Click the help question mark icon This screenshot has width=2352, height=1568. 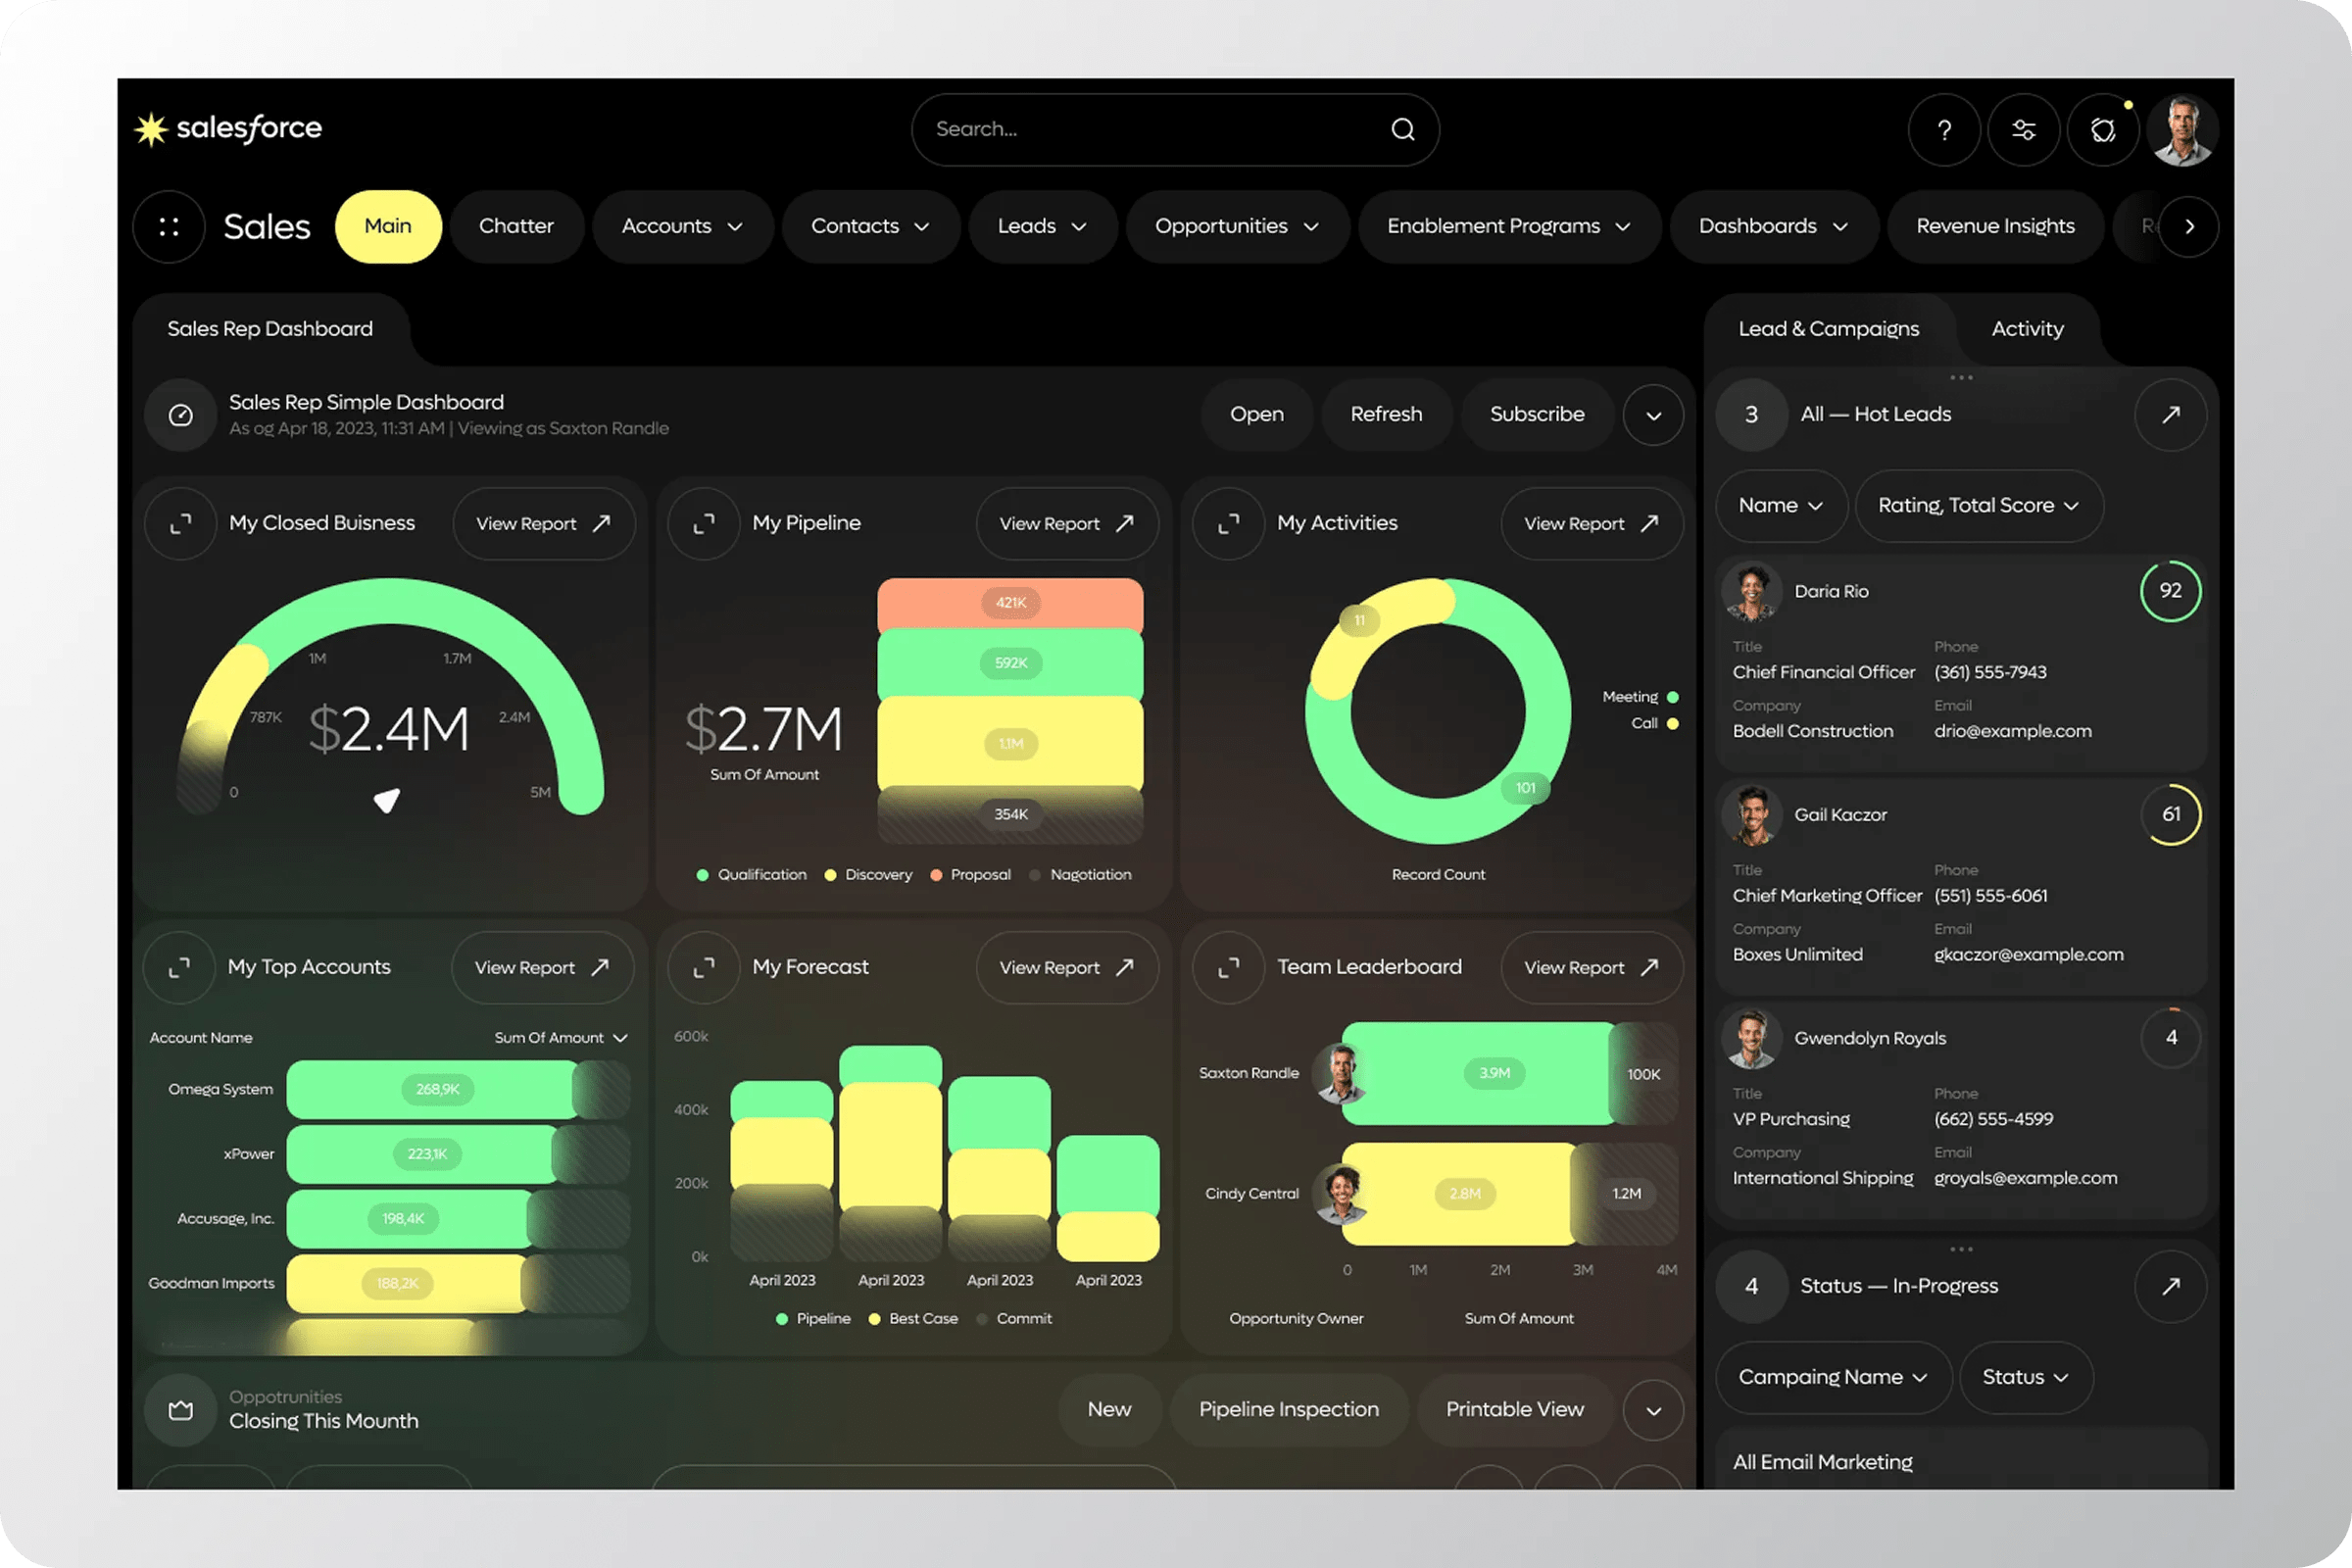point(1943,130)
